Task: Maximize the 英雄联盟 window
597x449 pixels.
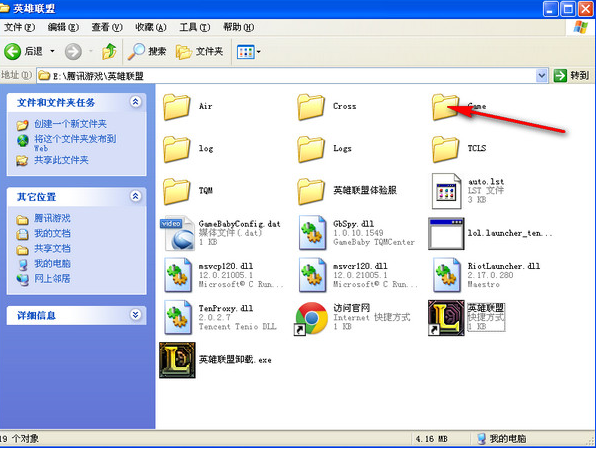Action: 568,8
